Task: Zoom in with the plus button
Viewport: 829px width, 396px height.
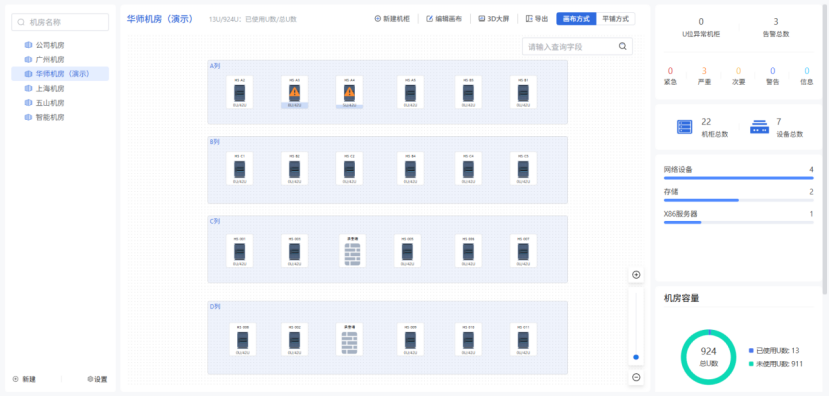Action: (636, 274)
